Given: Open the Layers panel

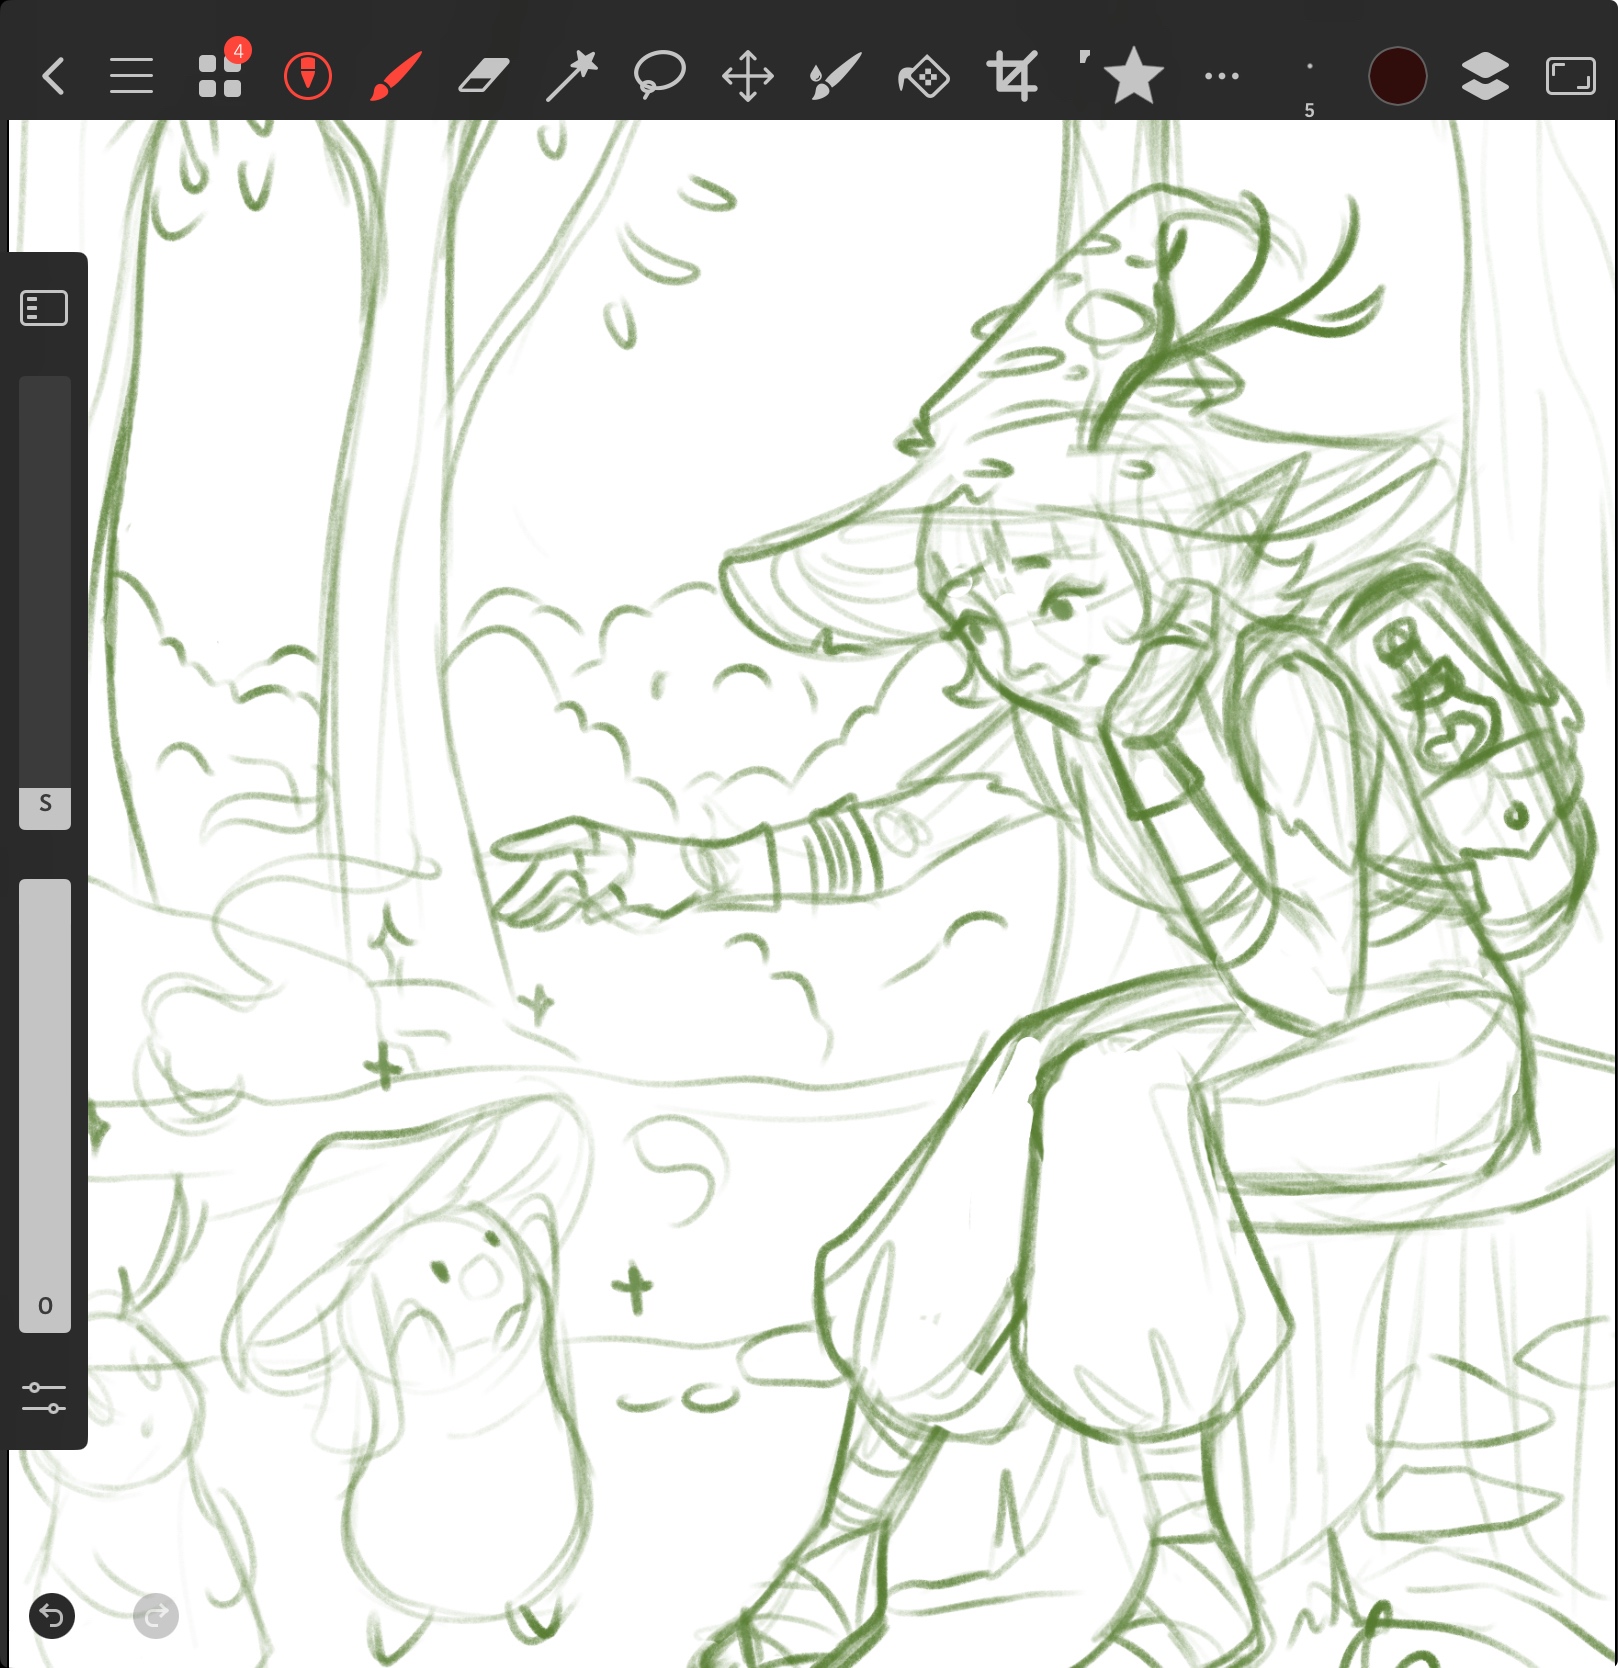Looking at the screenshot, I should 1485,76.
